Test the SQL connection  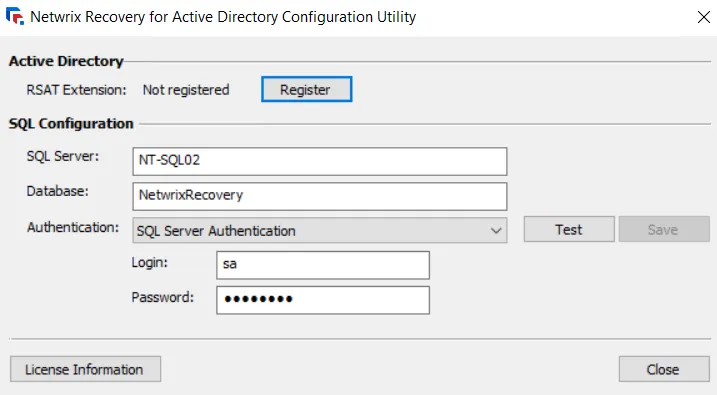click(x=569, y=229)
